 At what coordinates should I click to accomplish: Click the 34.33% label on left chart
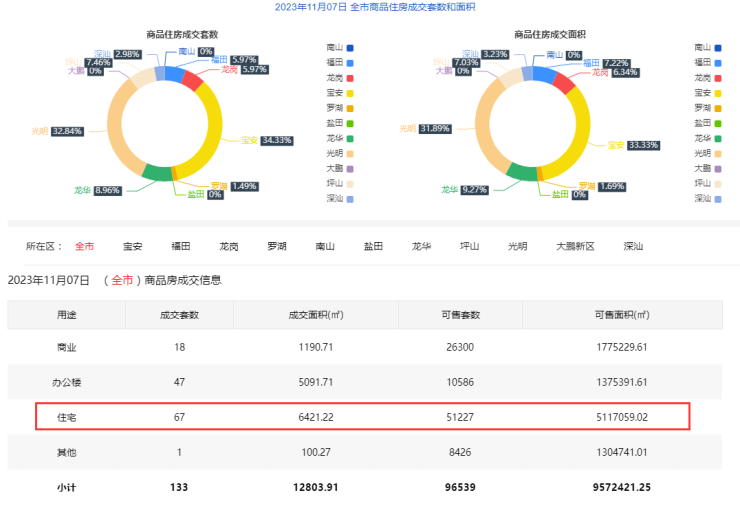pyautogui.click(x=274, y=140)
